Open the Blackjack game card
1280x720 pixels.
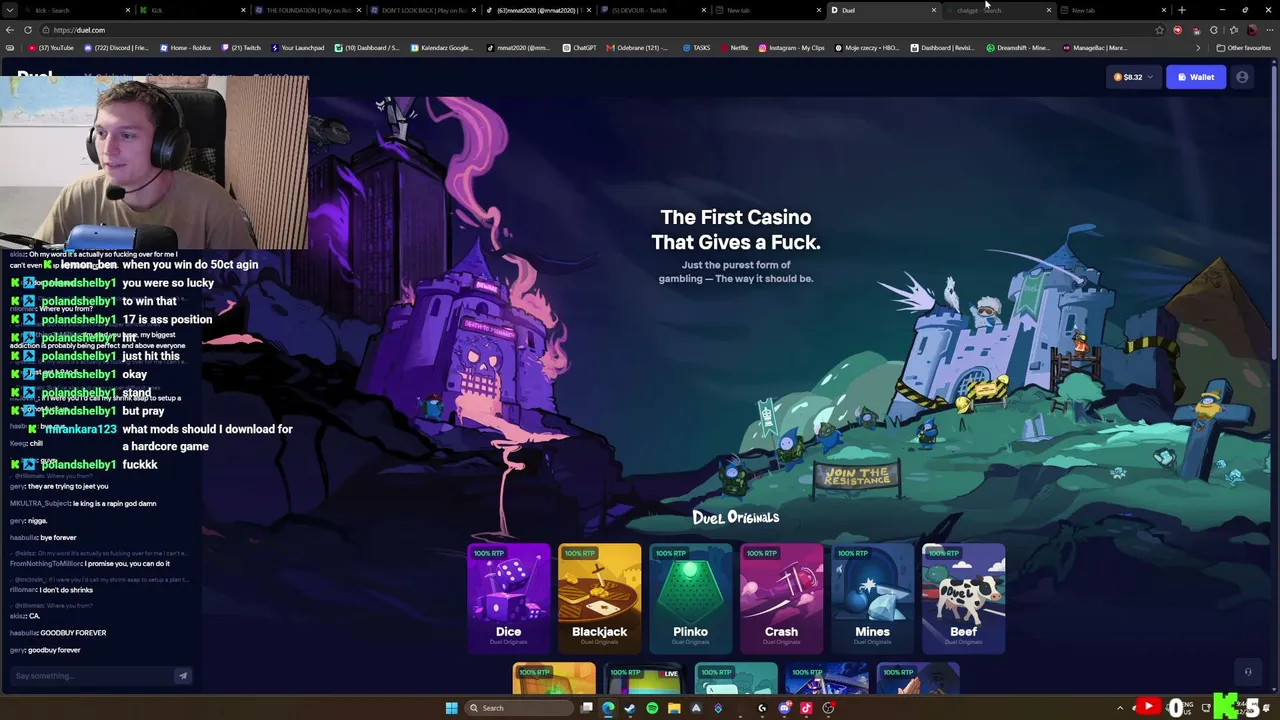pyautogui.click(x=599, y=598)
